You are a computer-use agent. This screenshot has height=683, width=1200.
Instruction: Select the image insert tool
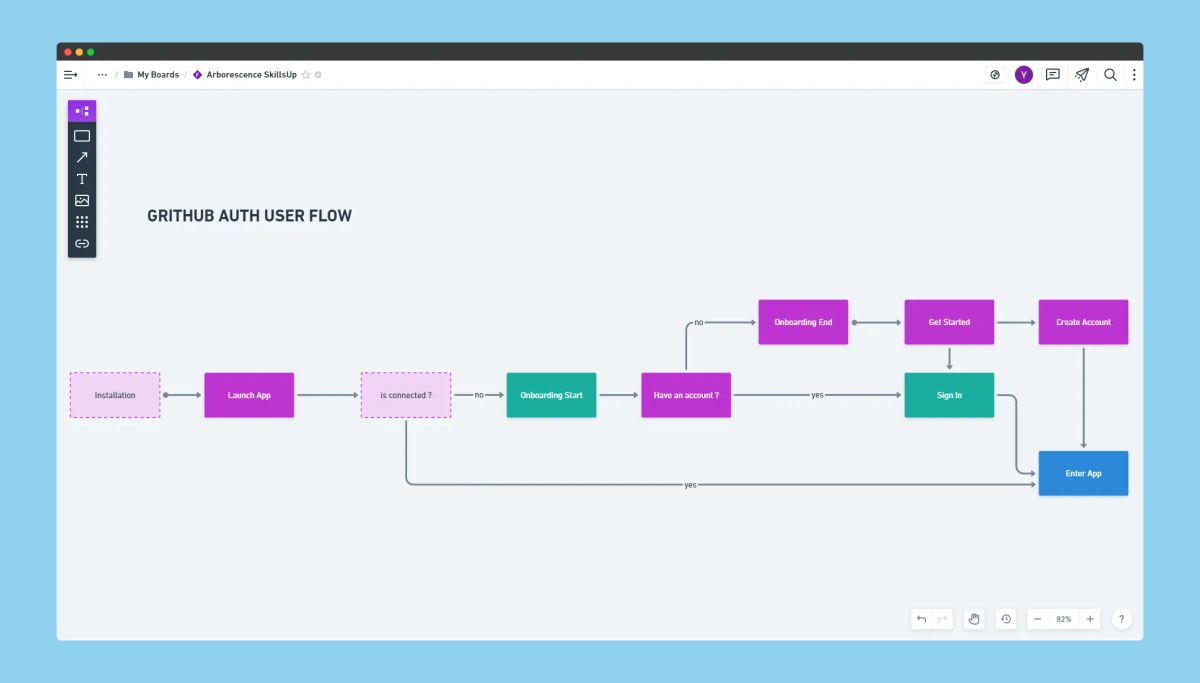click(82, 200)
